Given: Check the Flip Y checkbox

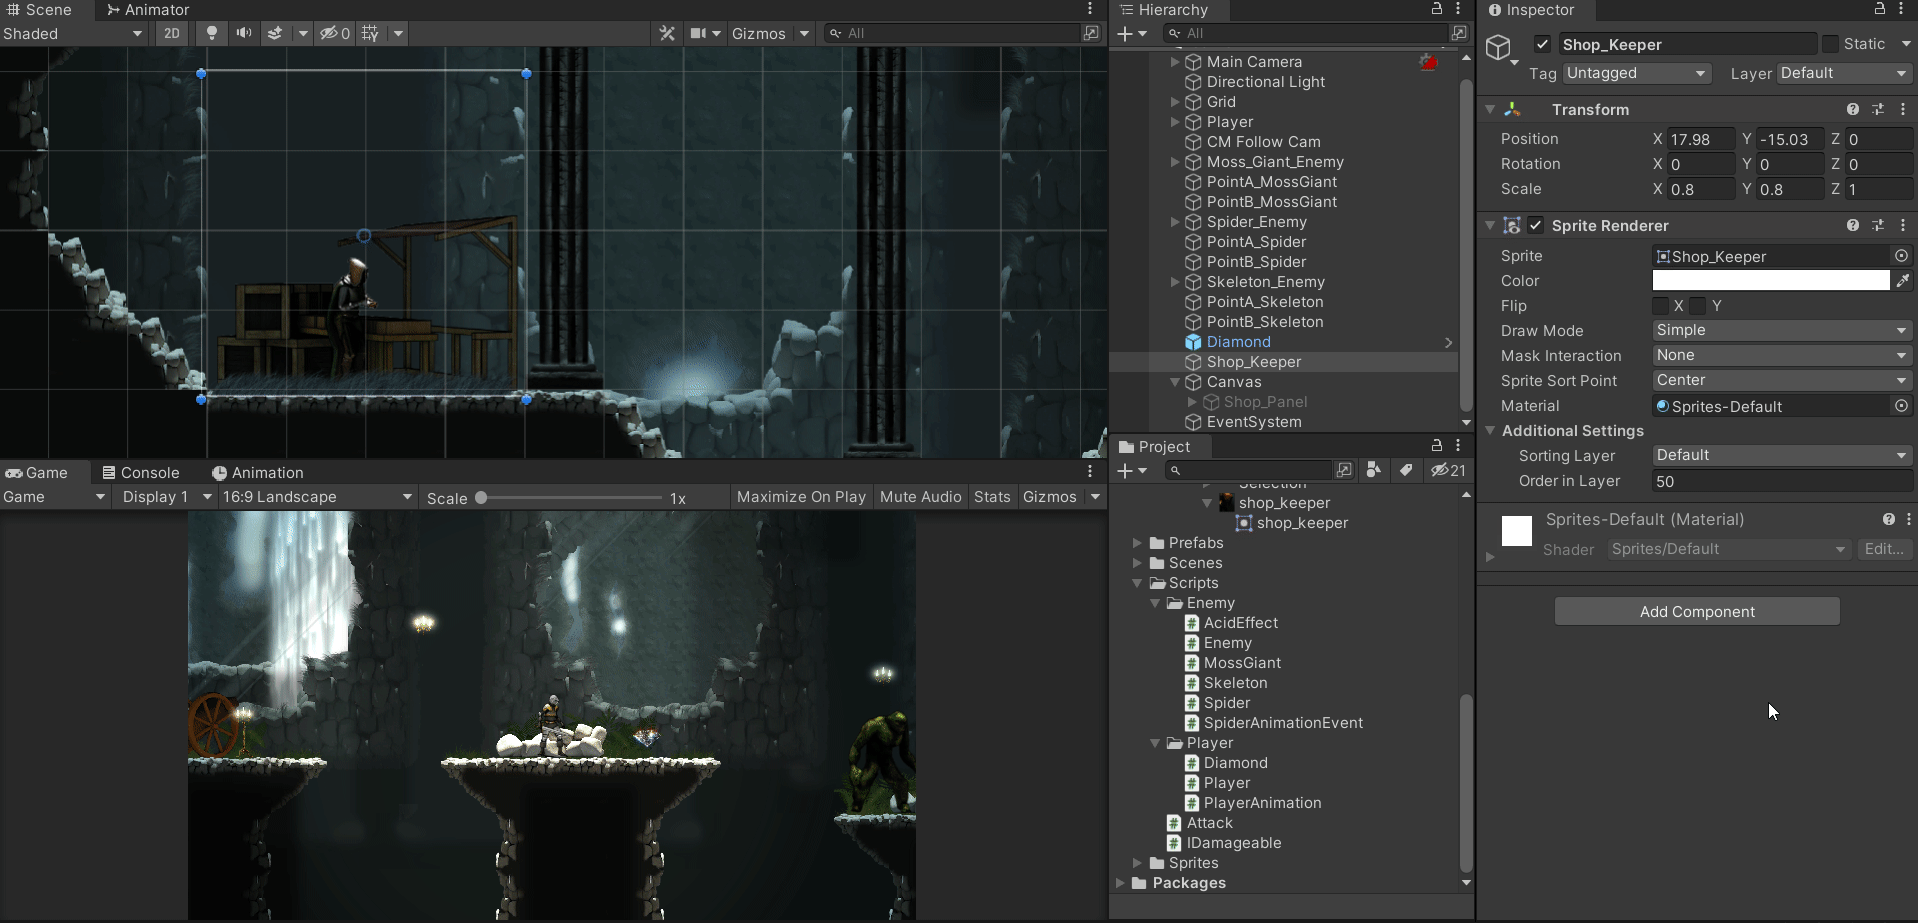Looking at the screenshot, I should coord(1698,306).
